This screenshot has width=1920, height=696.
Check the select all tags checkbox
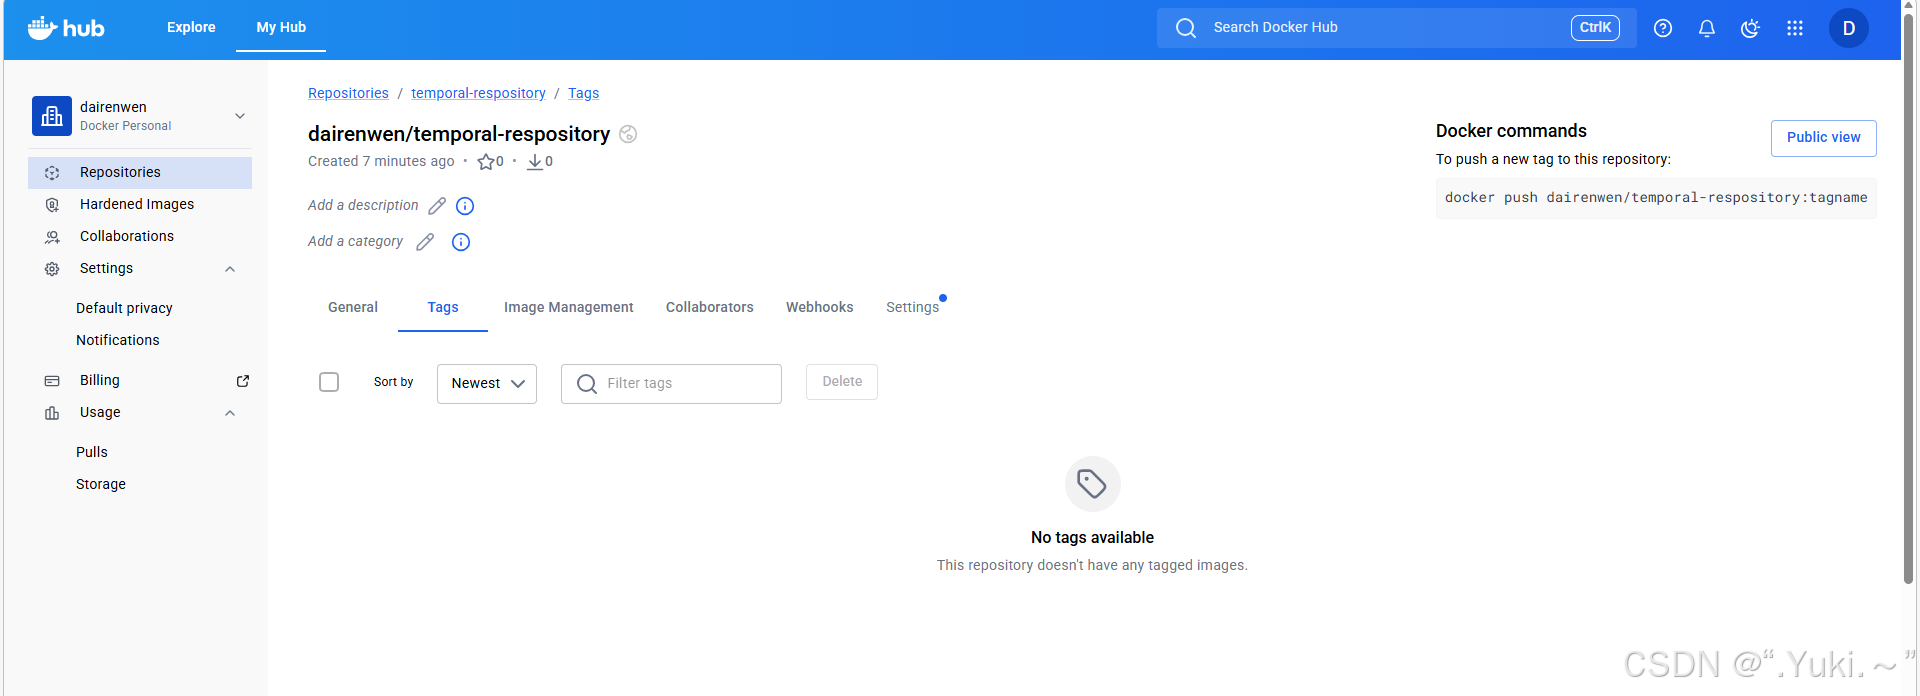pyautogui.click(x=329, y=382)
